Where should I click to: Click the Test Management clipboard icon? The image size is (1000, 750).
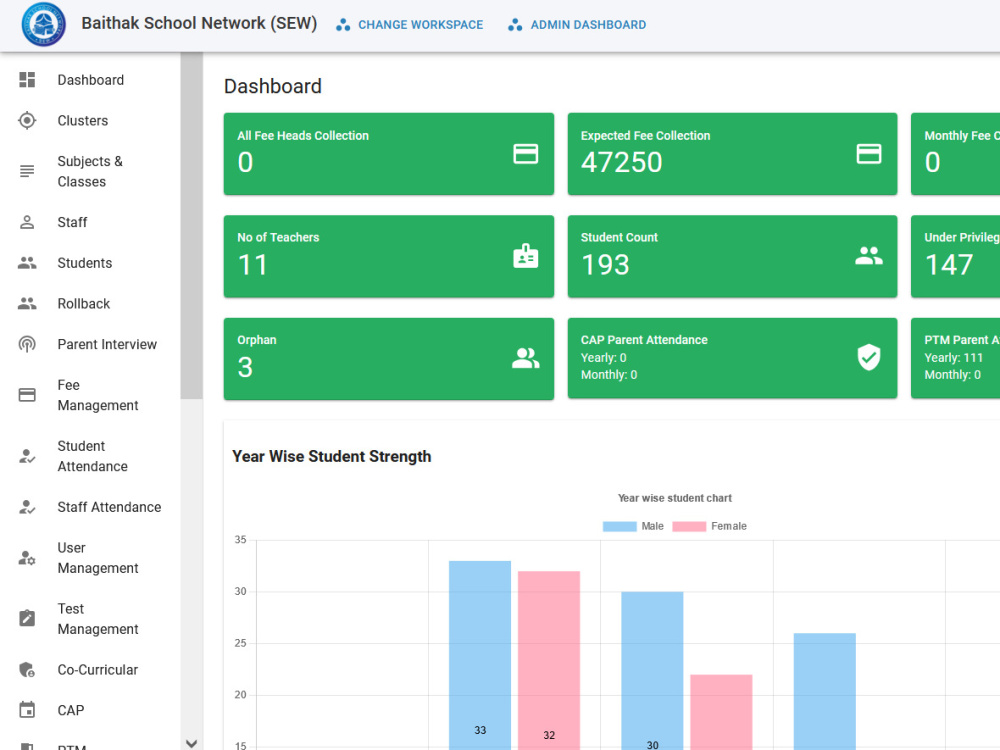click(27, 618)
